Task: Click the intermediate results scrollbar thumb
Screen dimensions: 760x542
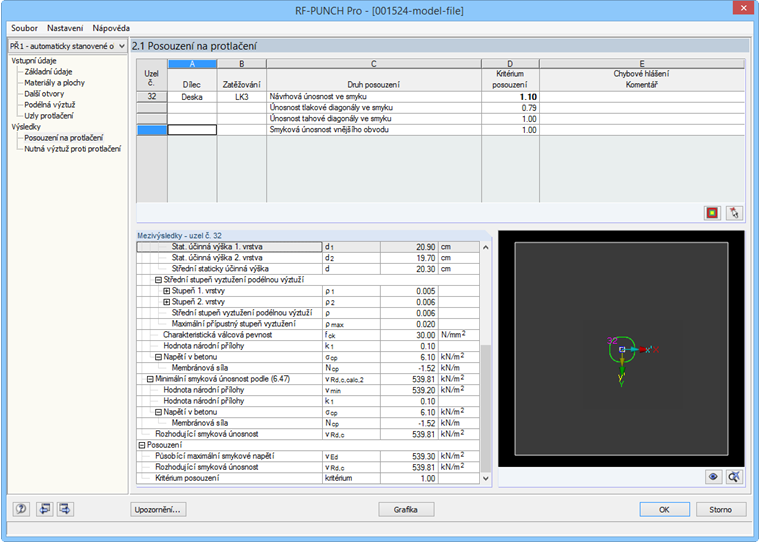Action: [x=486, y=408]
